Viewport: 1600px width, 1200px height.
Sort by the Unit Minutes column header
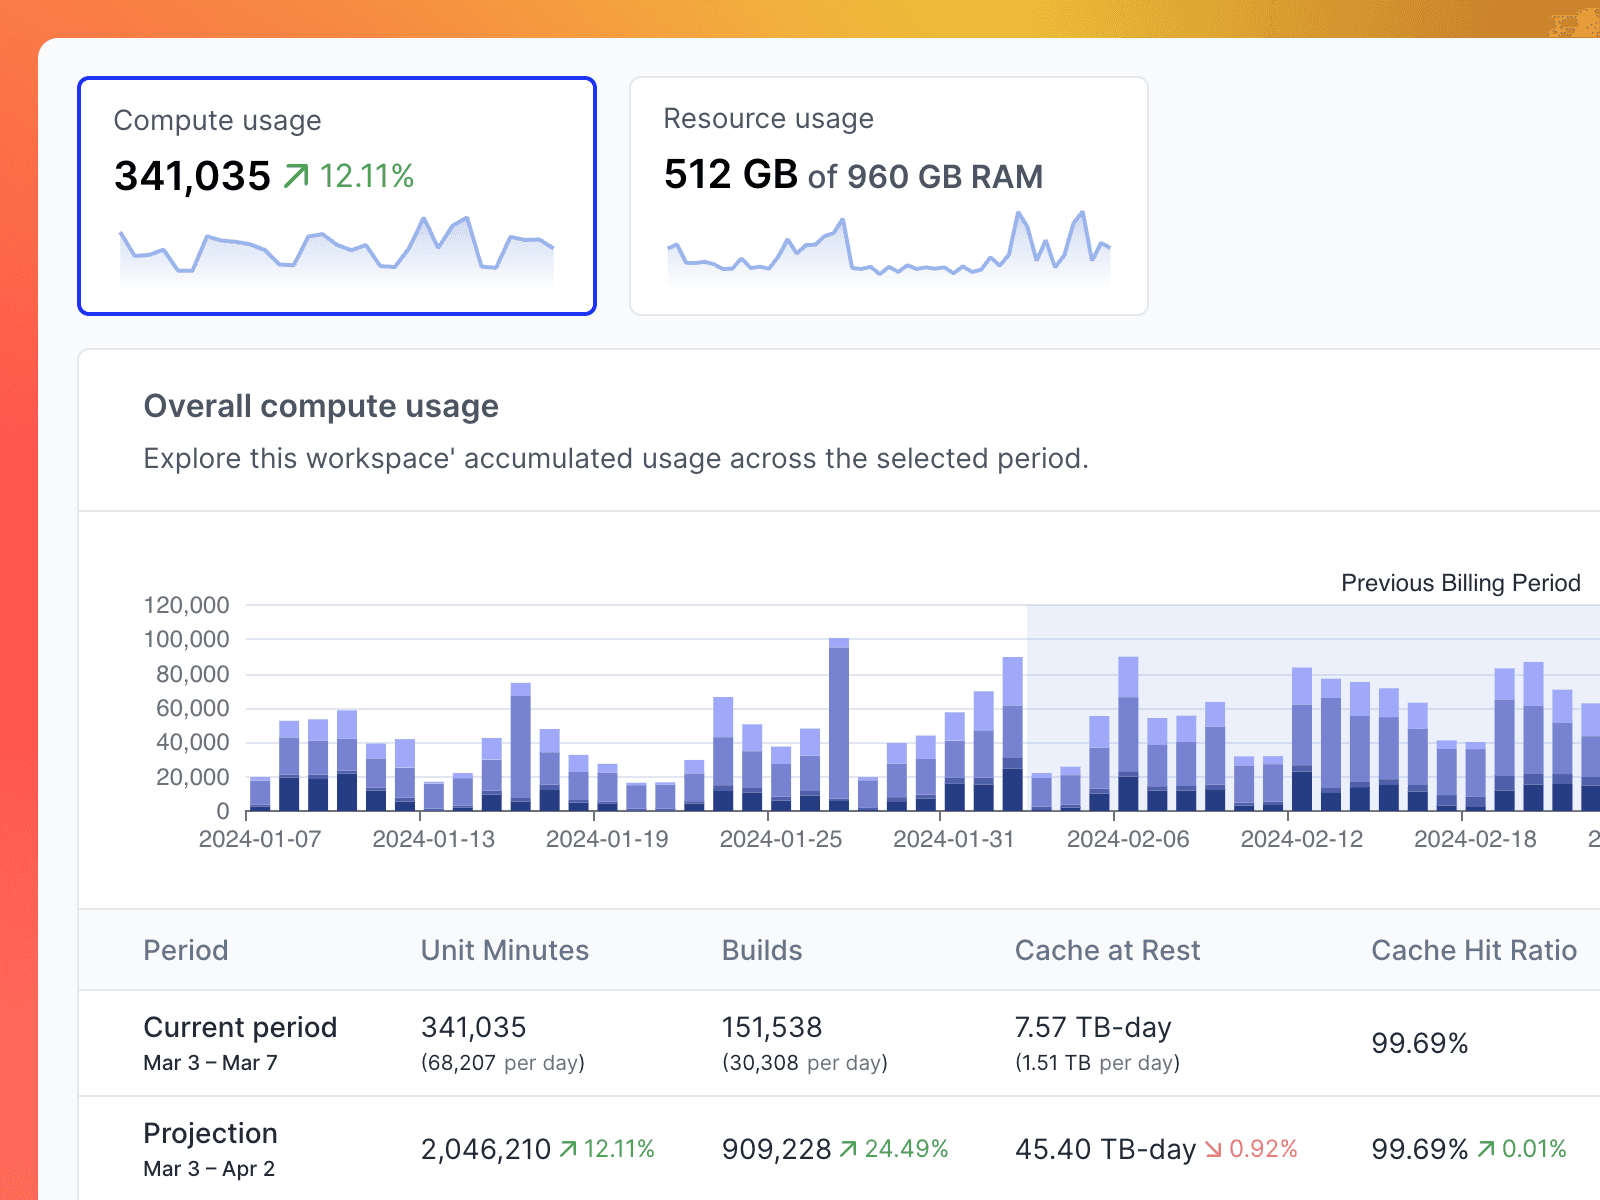504,950
